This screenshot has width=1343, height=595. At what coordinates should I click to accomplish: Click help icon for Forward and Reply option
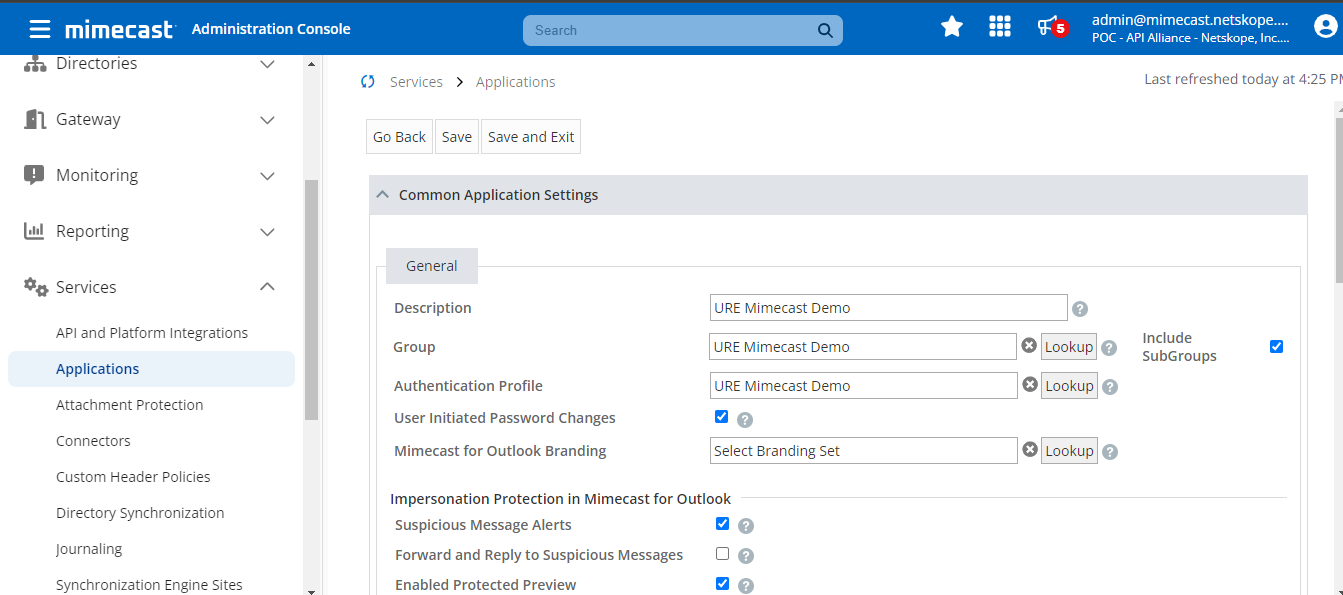point(746,556)
